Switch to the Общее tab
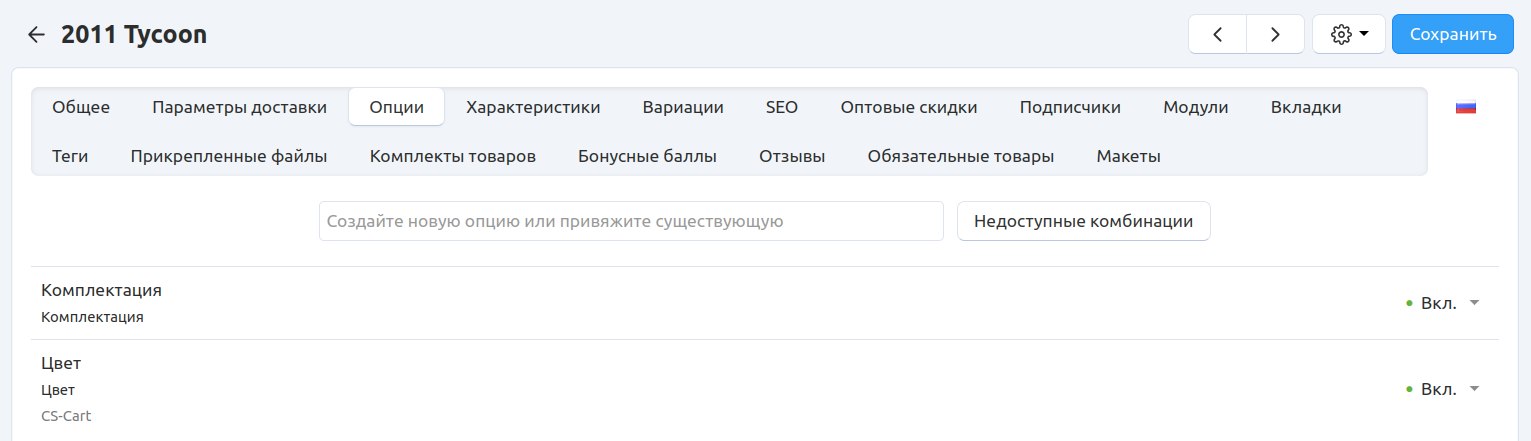This screenshot has width=1531, height=441. coord(81,107)
